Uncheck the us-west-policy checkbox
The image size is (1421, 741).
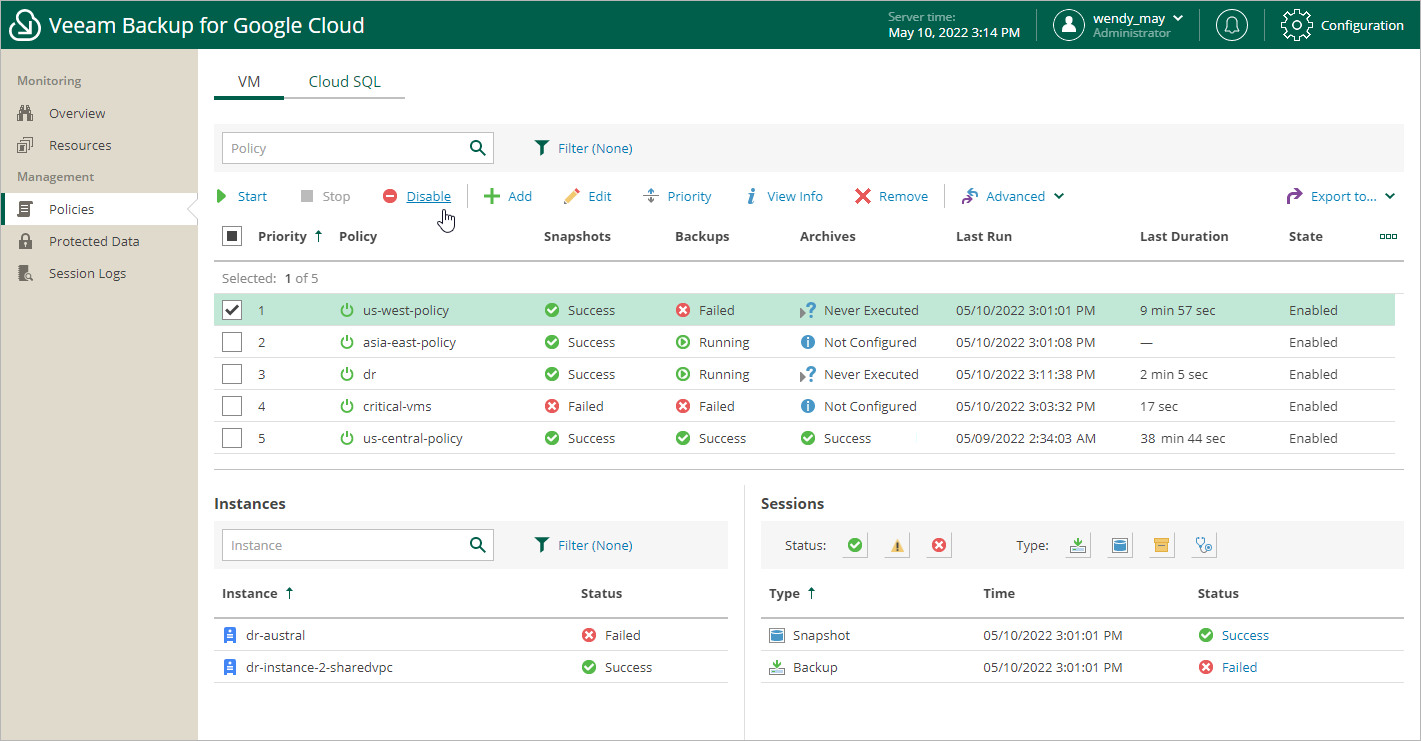click(232, 310)
